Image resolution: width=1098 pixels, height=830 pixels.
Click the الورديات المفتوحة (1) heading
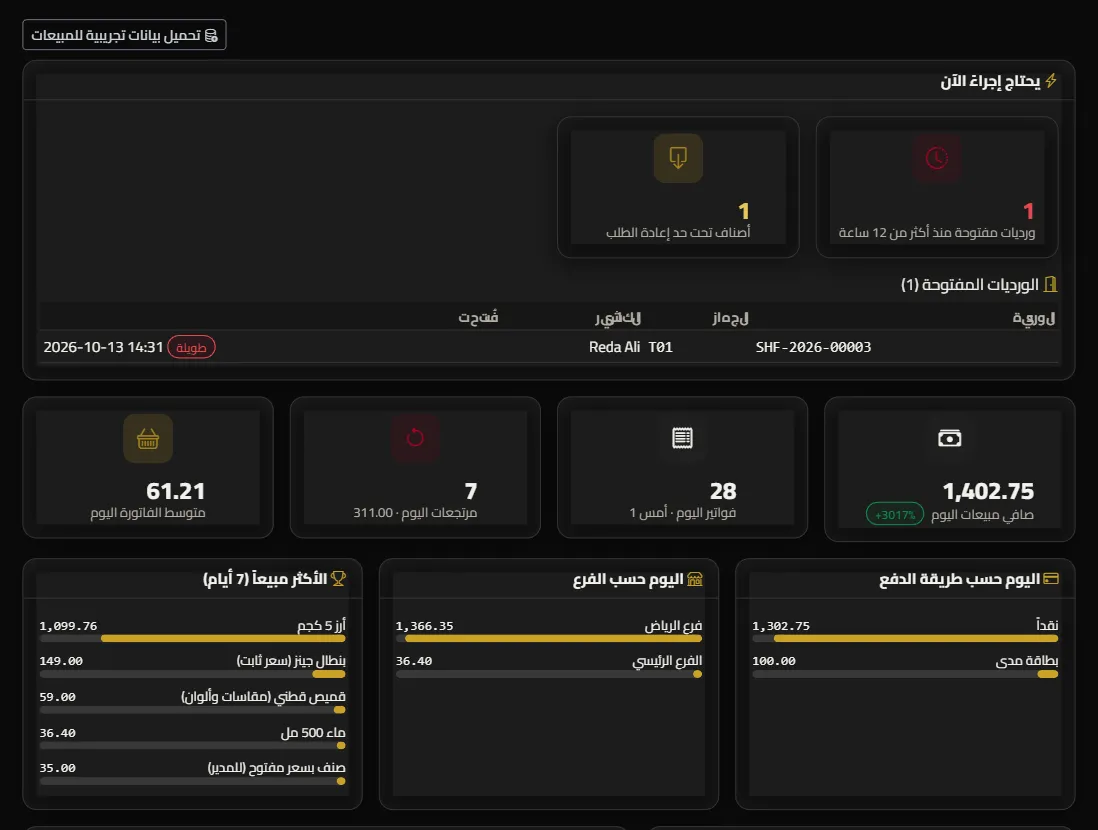point(970,284)
